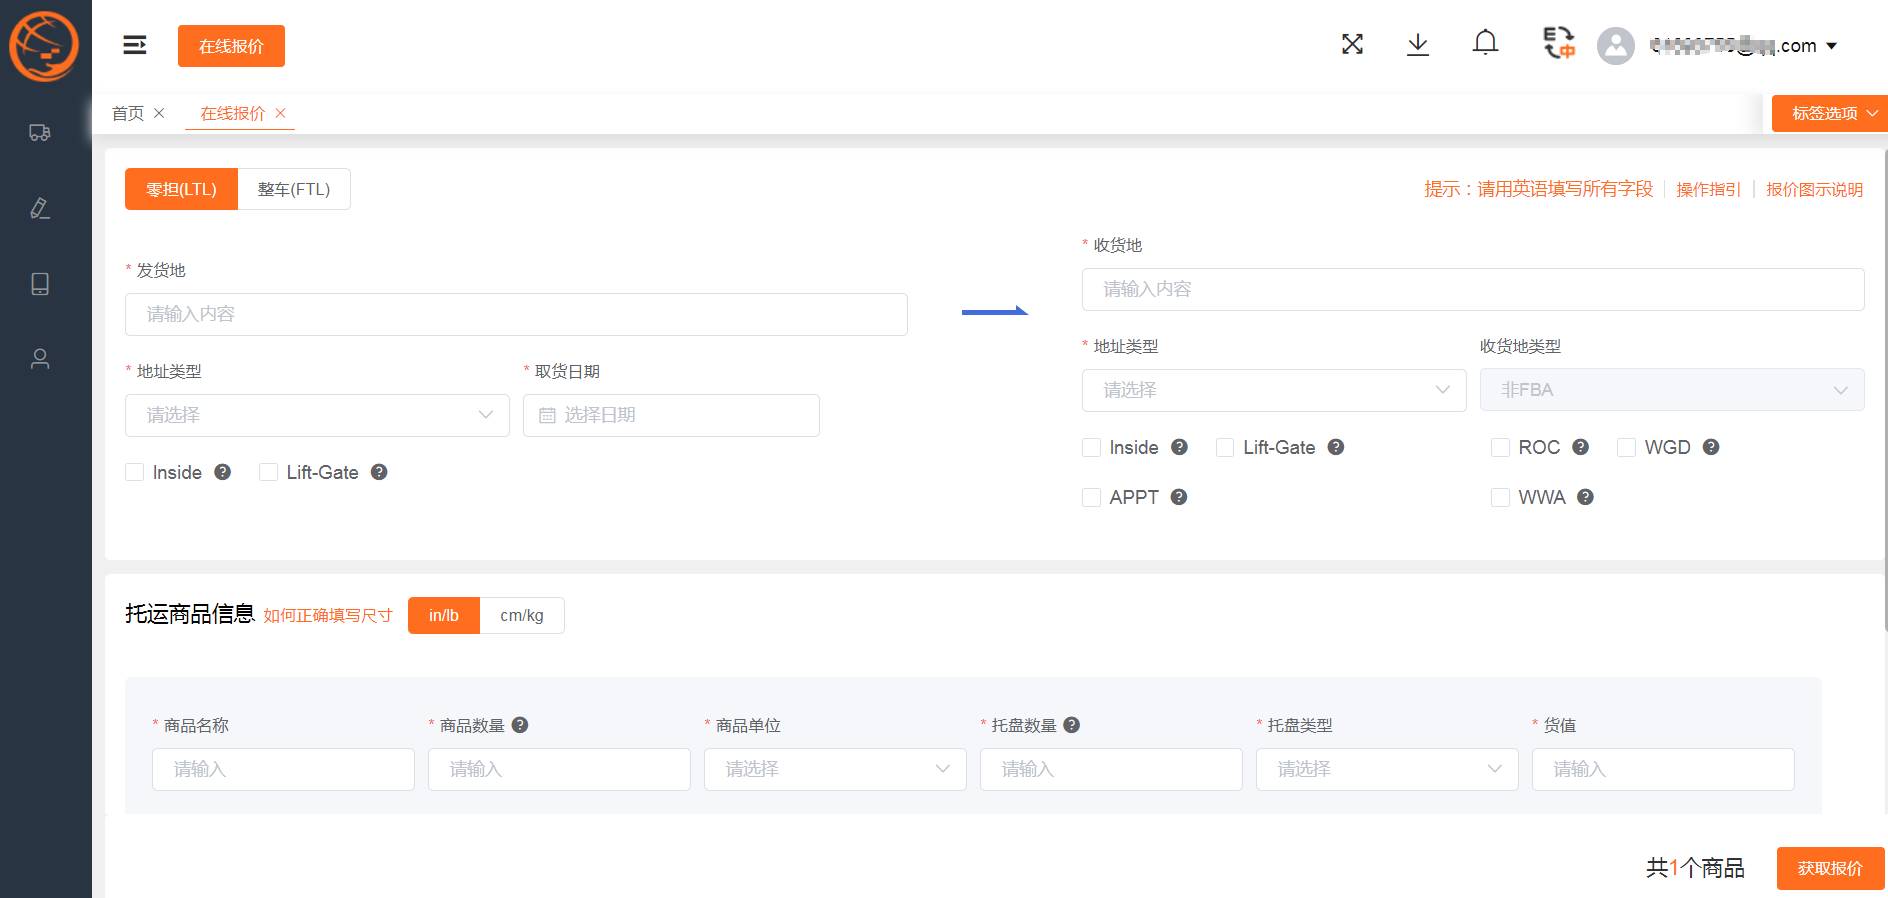This screenshot has width=1888, height=898.
Task: Enable the WGD checkbox
Action: [1626, 447]
